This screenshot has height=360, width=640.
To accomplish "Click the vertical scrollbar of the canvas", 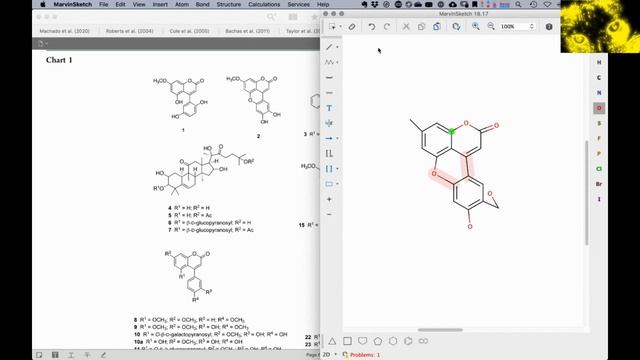I will click(587, 193).
